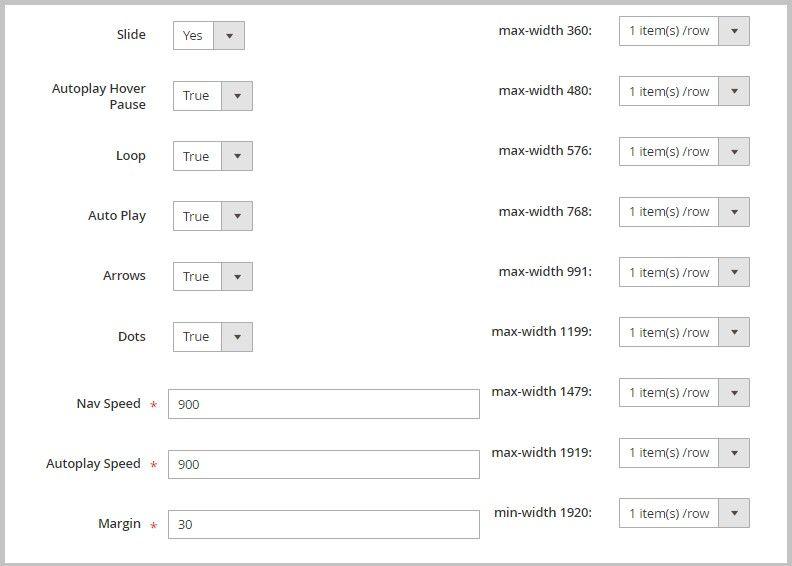Image resolution: width=792 pixels, height=566 pixels.
Task: Open the max-width 1479 items dropdown
Action: point(684,392)
